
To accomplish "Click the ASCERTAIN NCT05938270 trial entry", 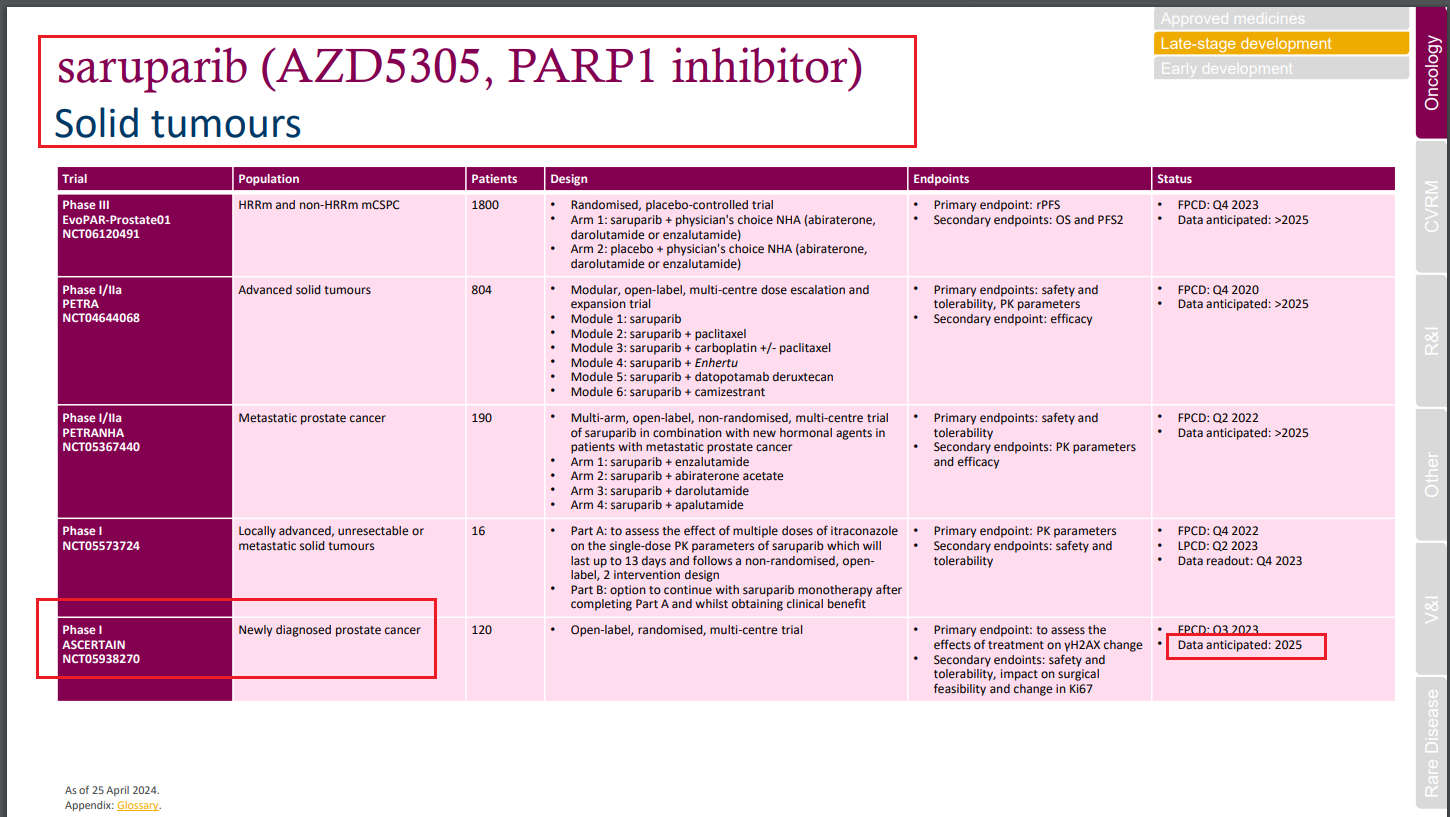I will click(x=95, y=644).
